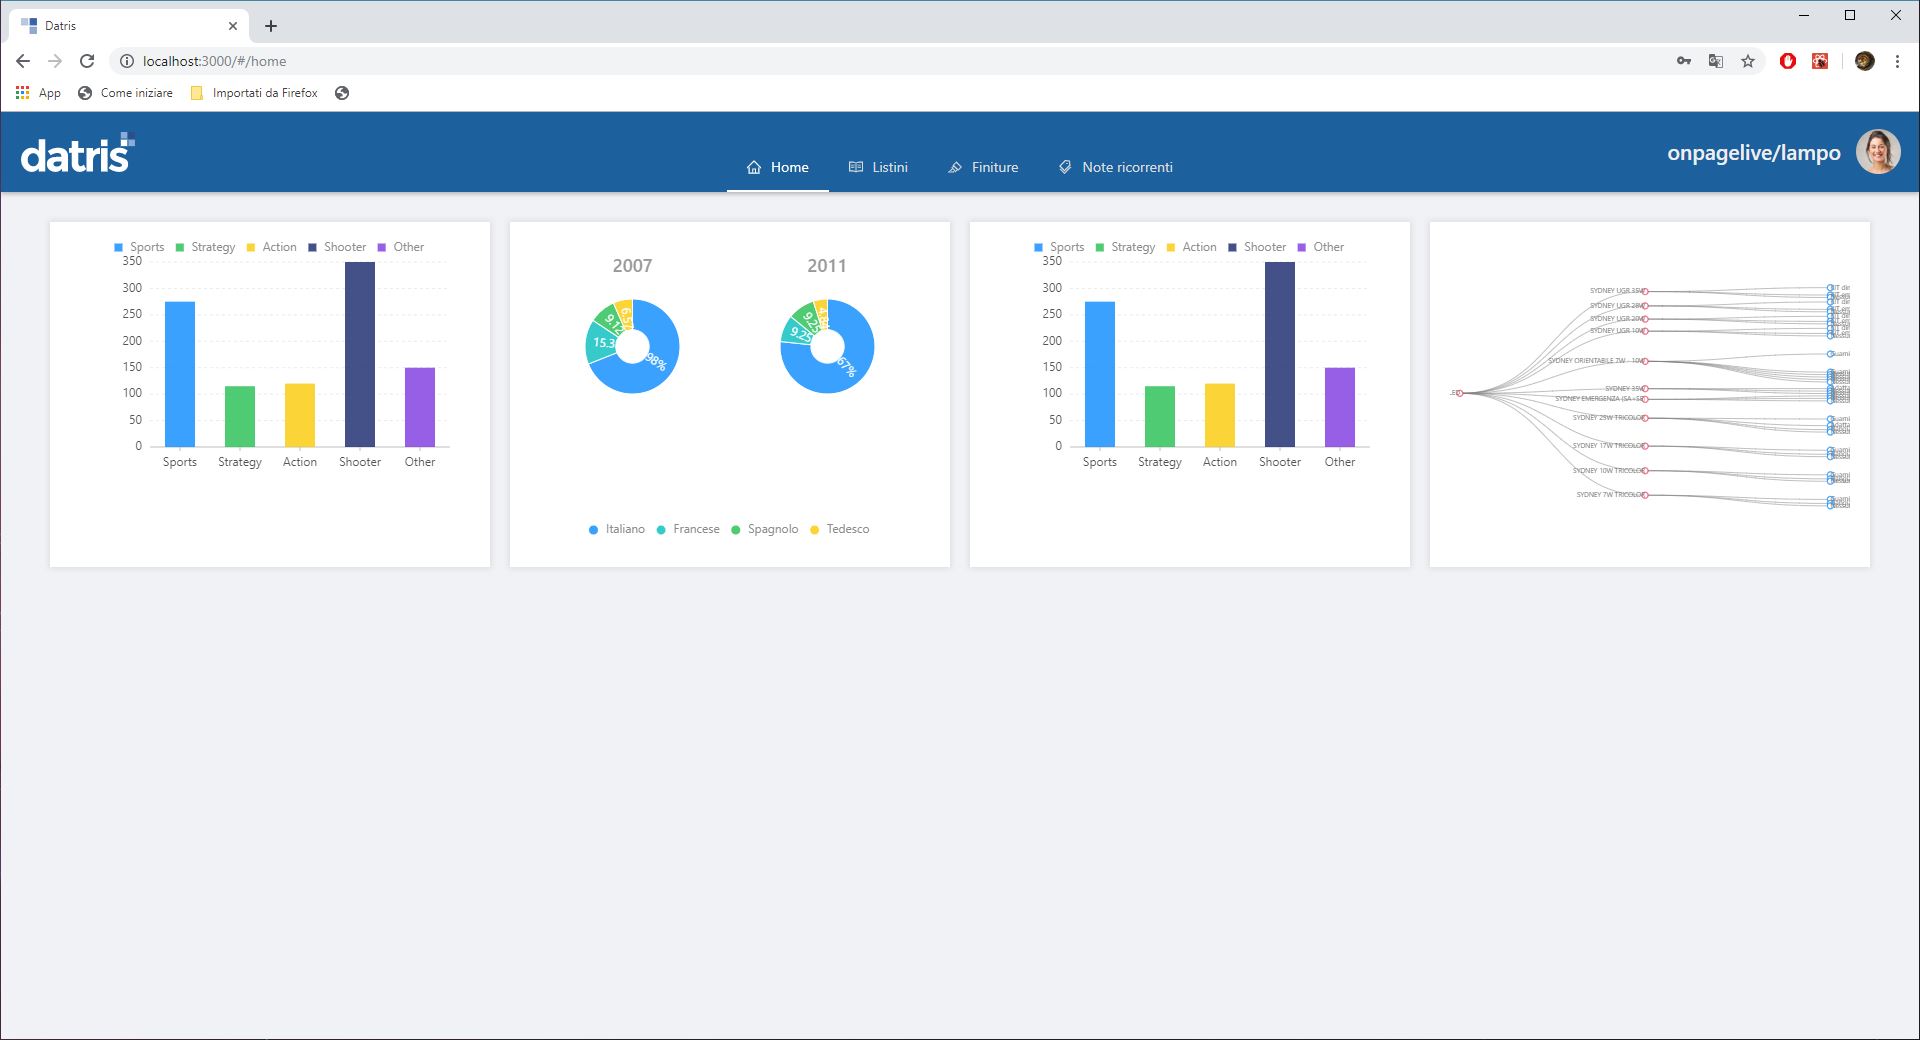The image size is (1920, 1040).
Task: Toggle Italiano series in the pie legend
Action: [x=617, y=529]
